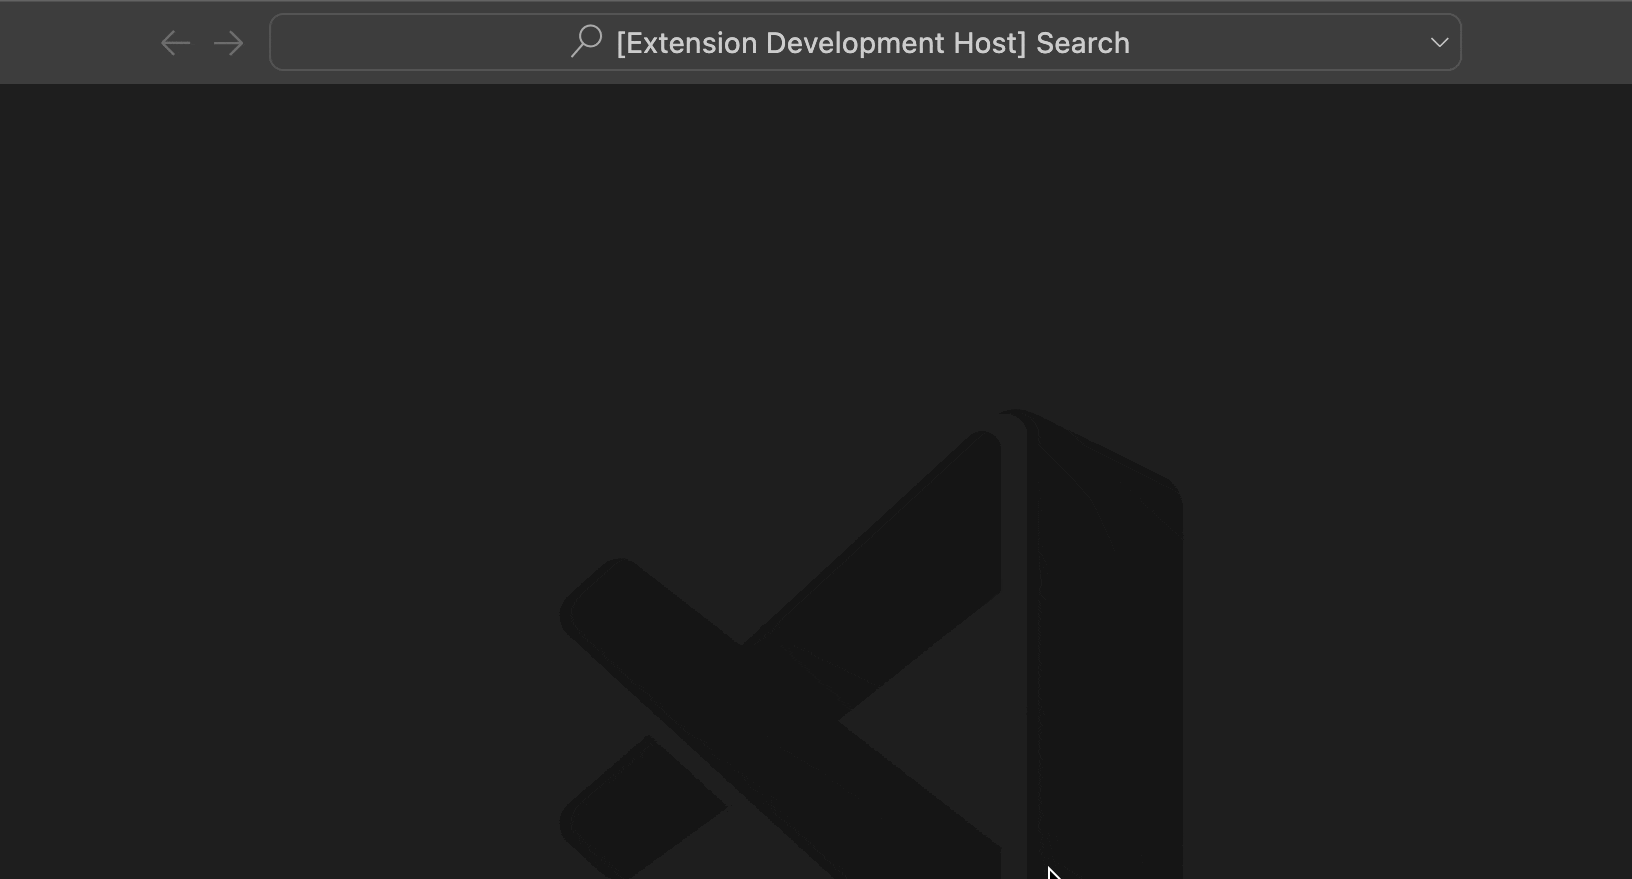This screenshot has width=1632, height=879.
Task: Open the Extension Development Host Search box
Action: [865, 42]
